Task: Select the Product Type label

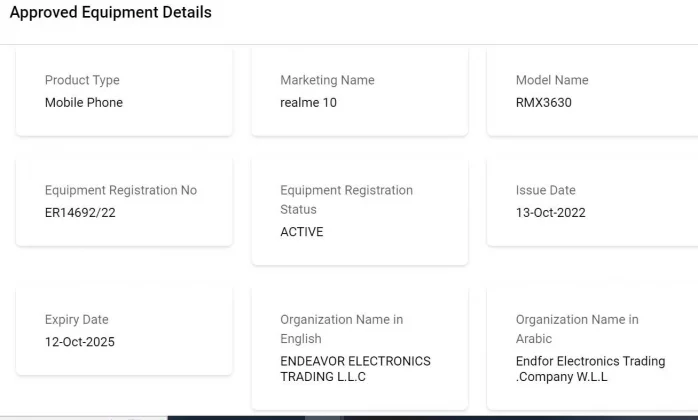Action: point(82,80)
